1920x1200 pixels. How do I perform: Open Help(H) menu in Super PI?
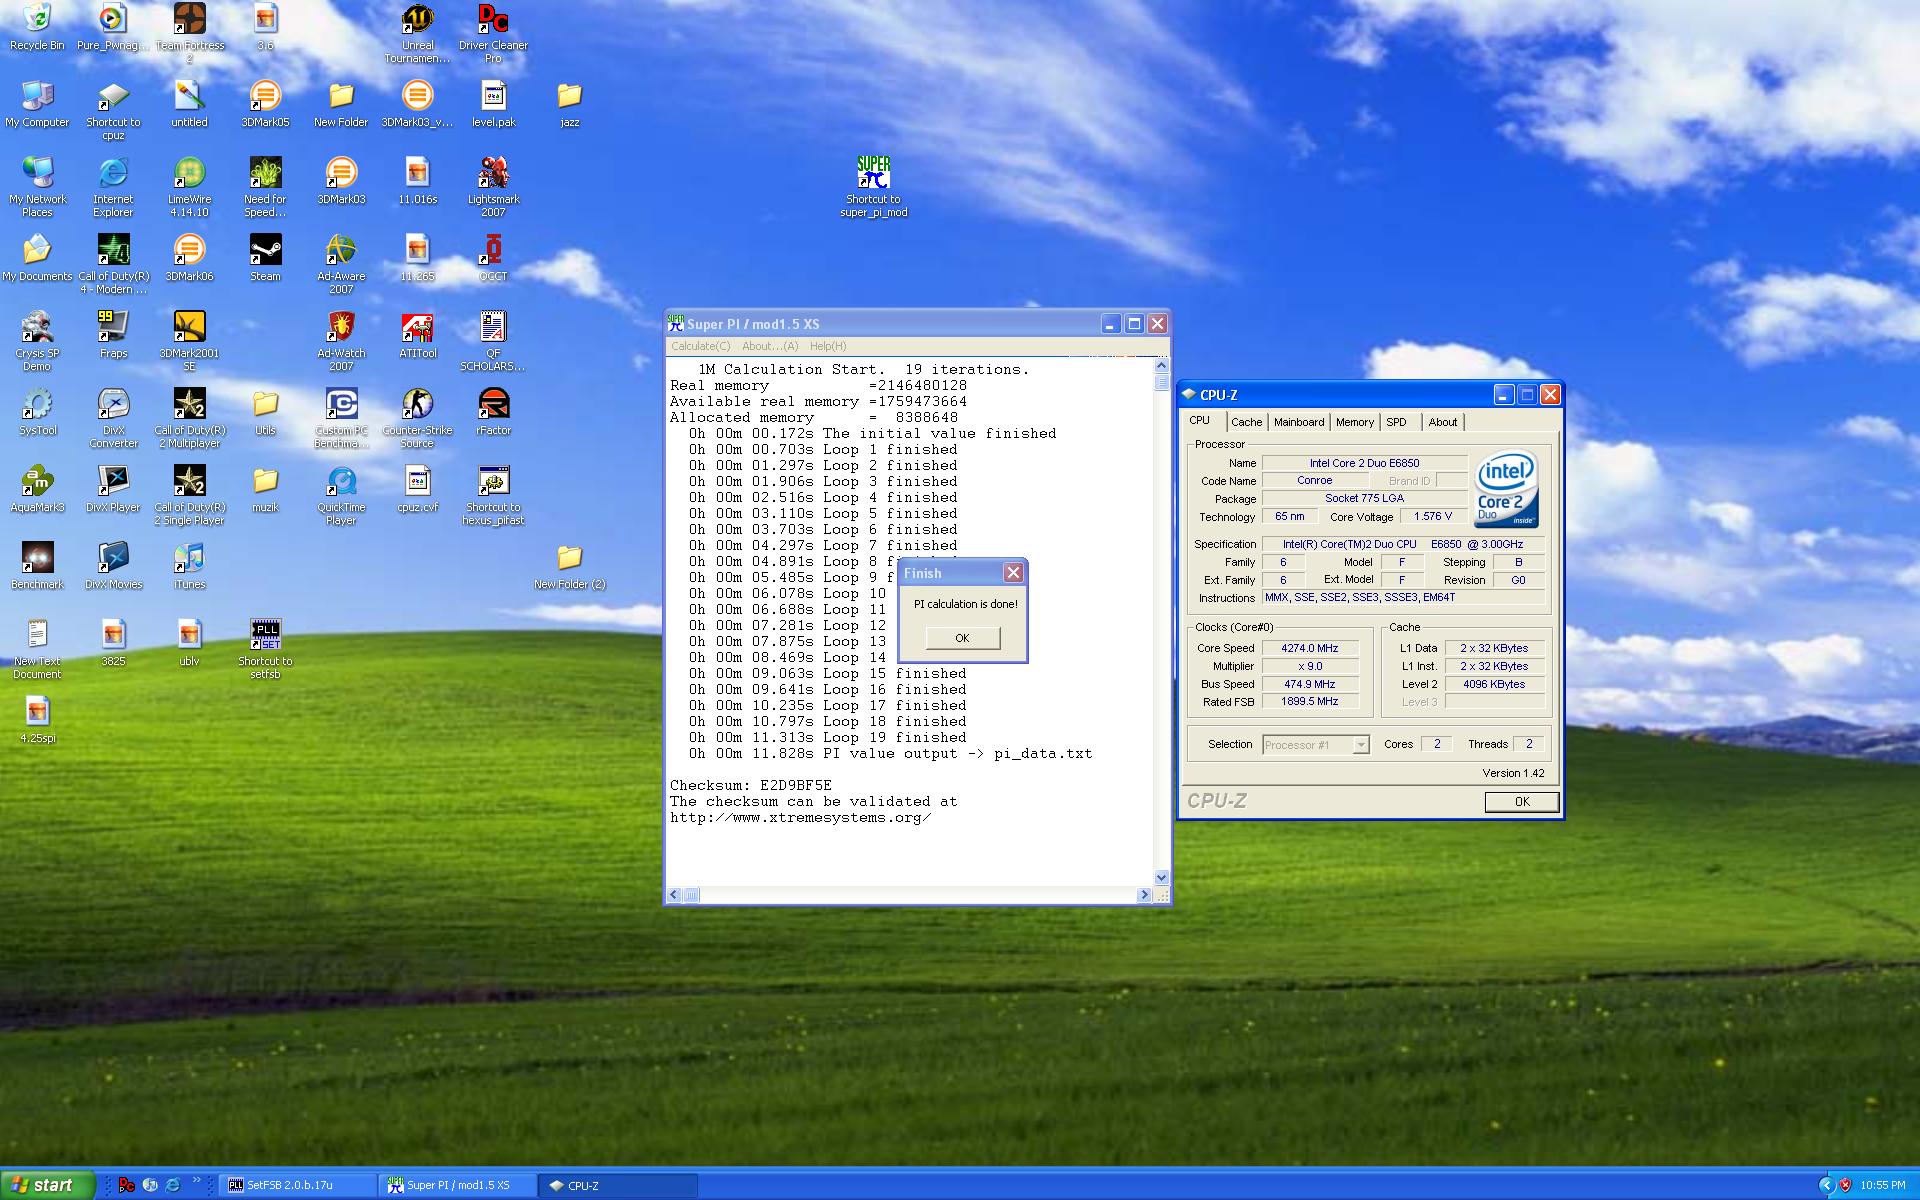tap(828, 346)
